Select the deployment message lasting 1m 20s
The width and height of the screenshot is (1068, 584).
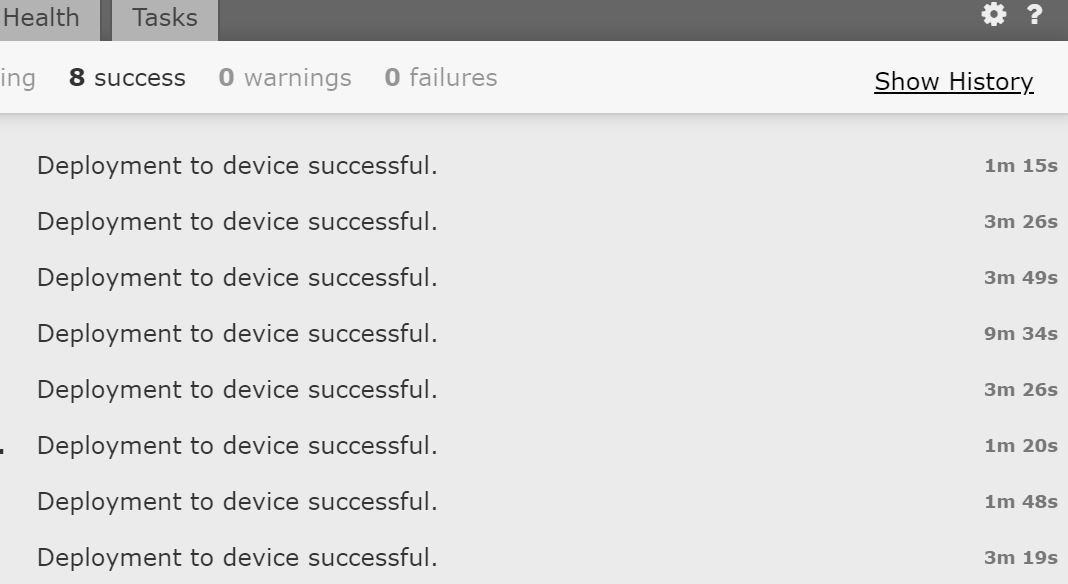click(x=237, y=446)
